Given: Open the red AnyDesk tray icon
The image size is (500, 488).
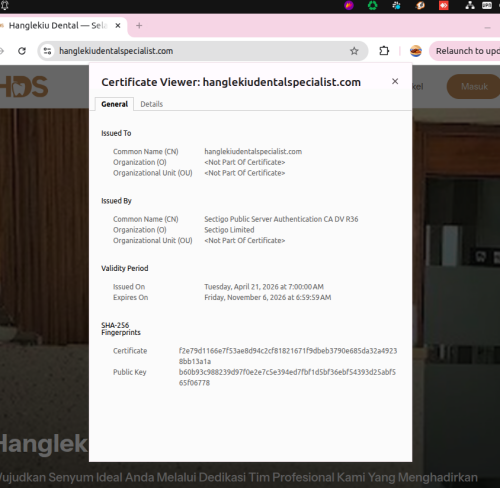Looking at the screenshot, I should pyautogui.click(x=444, y=5).
